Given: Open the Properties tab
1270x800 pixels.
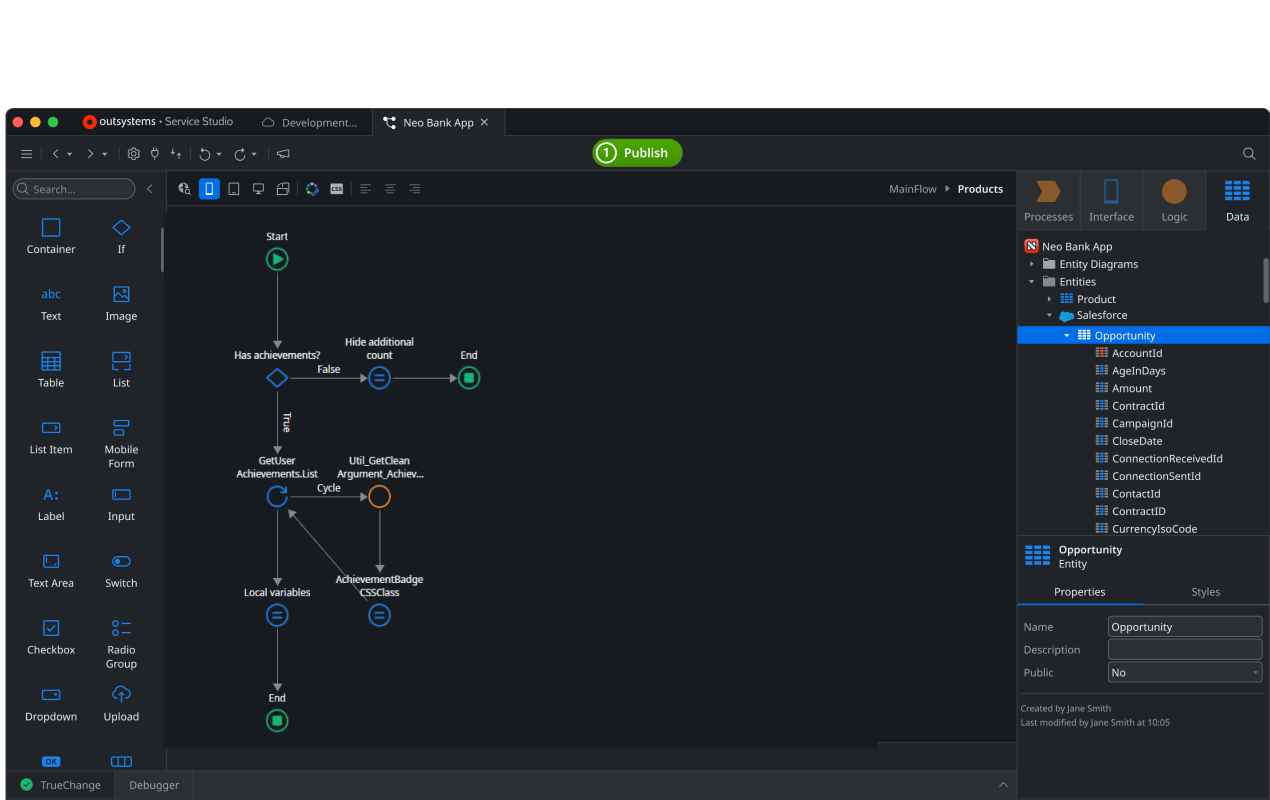Looking at the screenshot, I should click(x=1080, y=592).
